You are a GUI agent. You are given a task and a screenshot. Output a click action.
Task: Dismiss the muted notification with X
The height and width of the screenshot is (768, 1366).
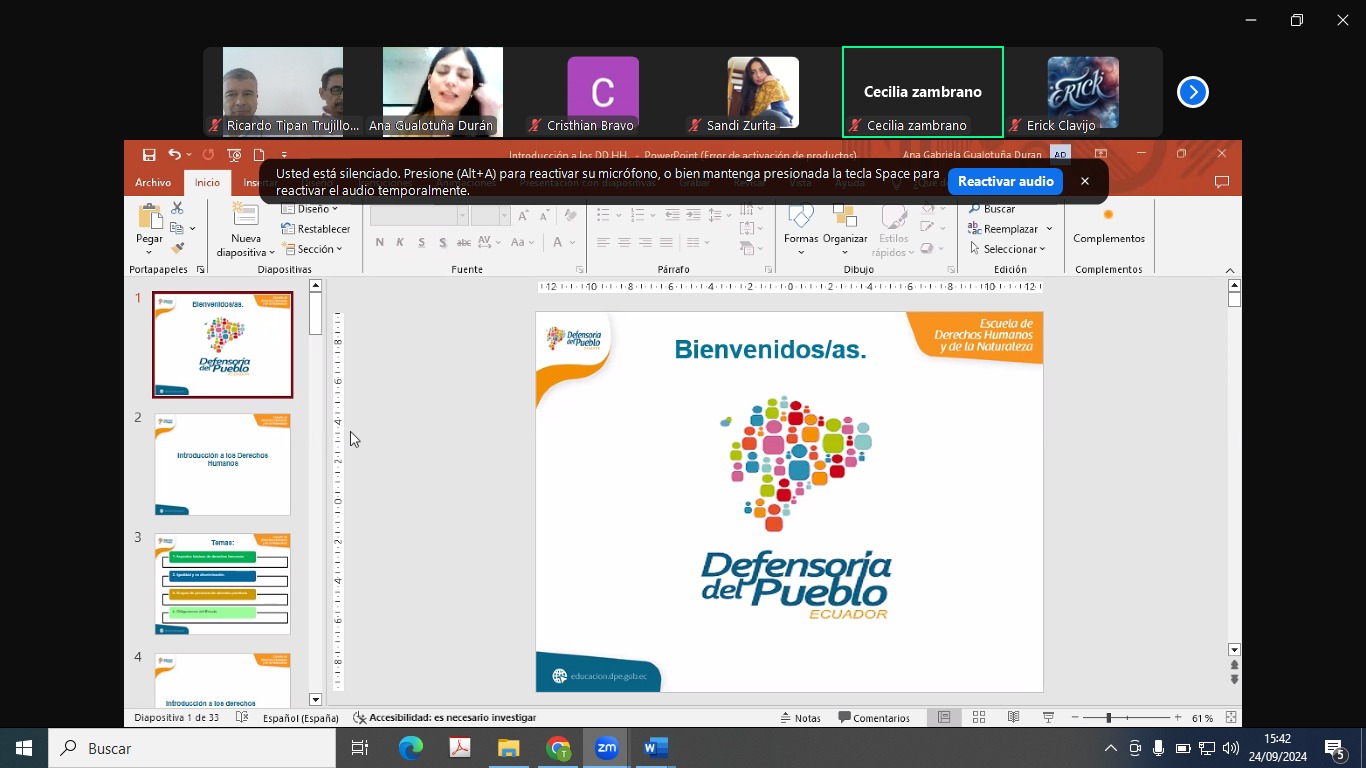pyautogui.click(x=1084, y=181)
